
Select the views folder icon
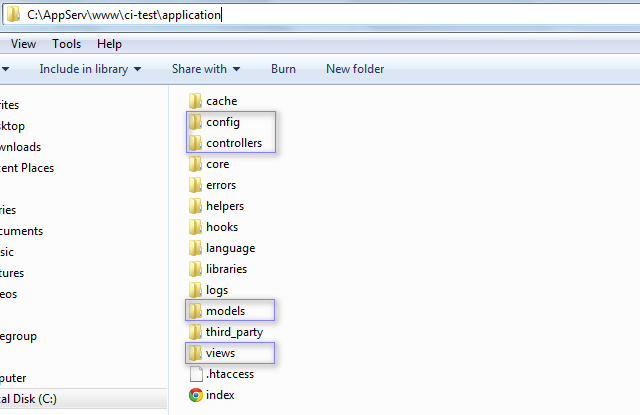click(195, 353)
